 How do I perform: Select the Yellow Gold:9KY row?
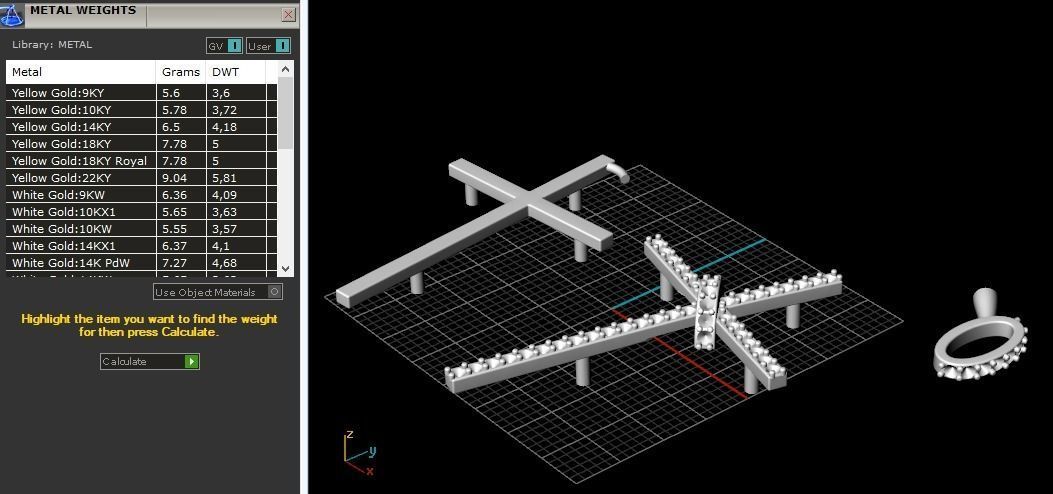pyautogui.click(x=141, y=93)
